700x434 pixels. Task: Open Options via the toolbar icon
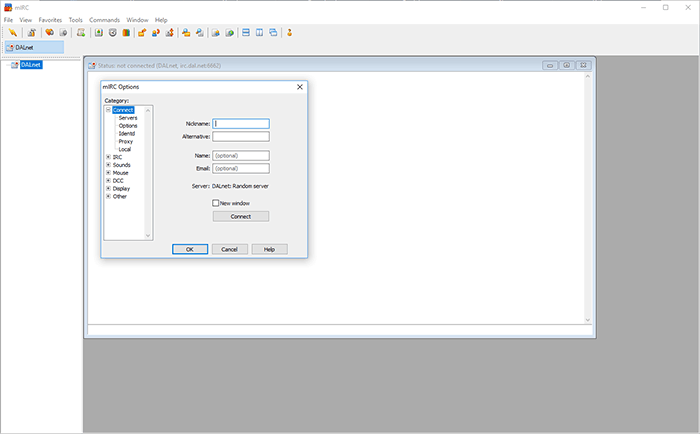tap(31, 33)
